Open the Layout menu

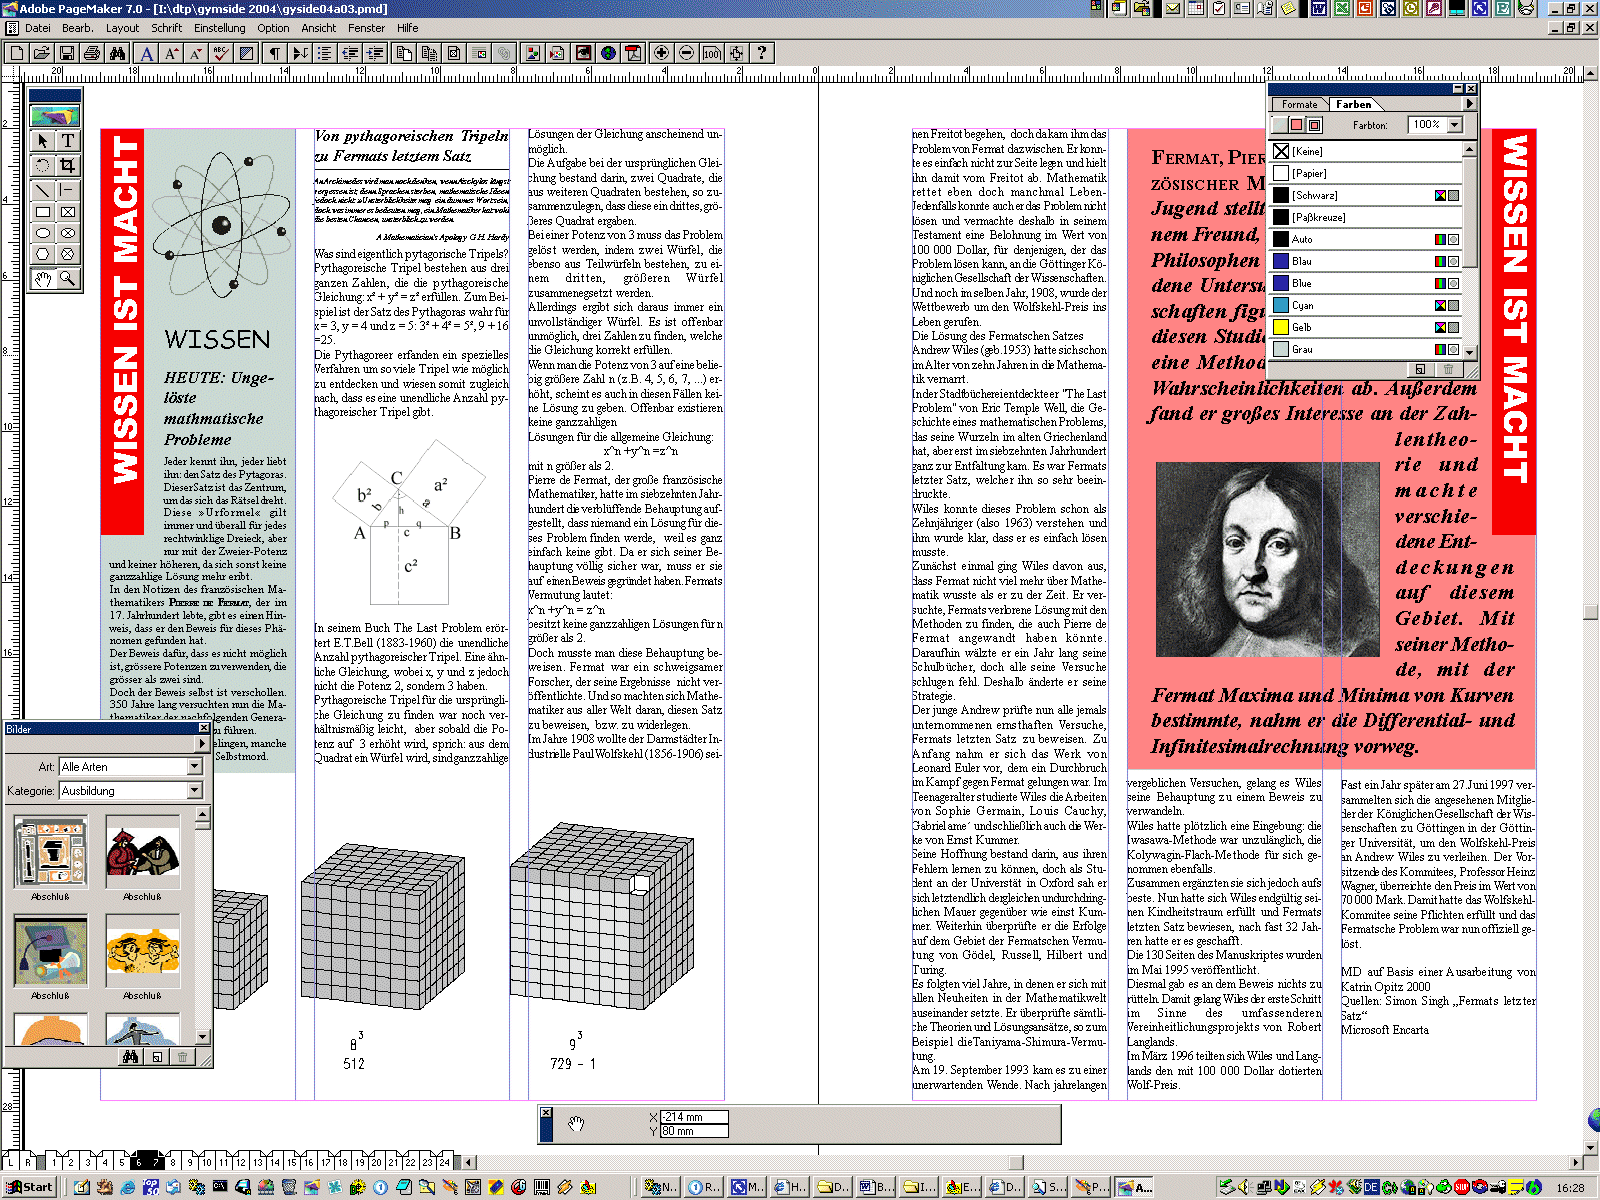[x=122, y=28]
